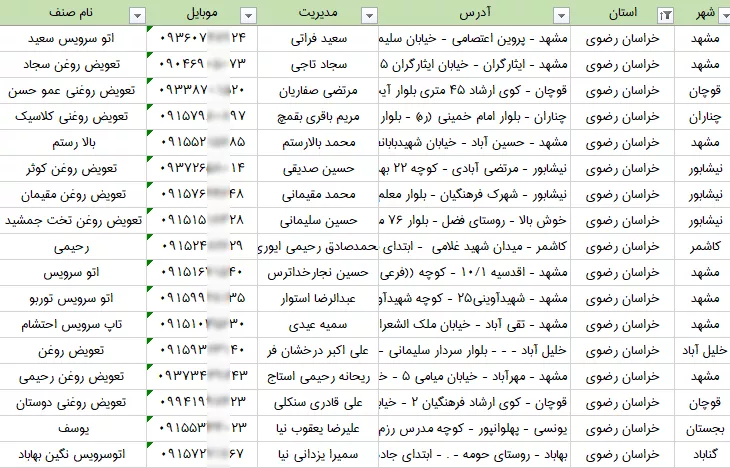730x468 pixels.
Task: Select manager cell سمیه عیدی
Action: (x=318, y=325)
